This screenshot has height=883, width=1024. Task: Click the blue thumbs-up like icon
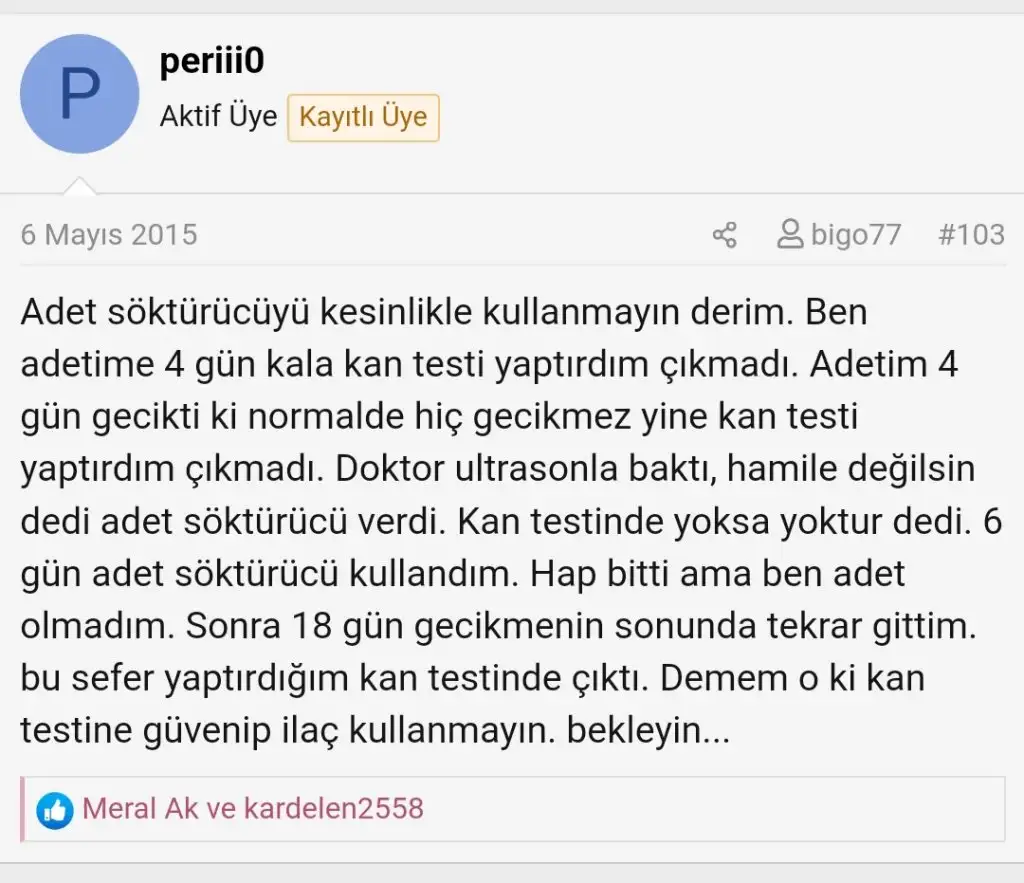point(55,810)
